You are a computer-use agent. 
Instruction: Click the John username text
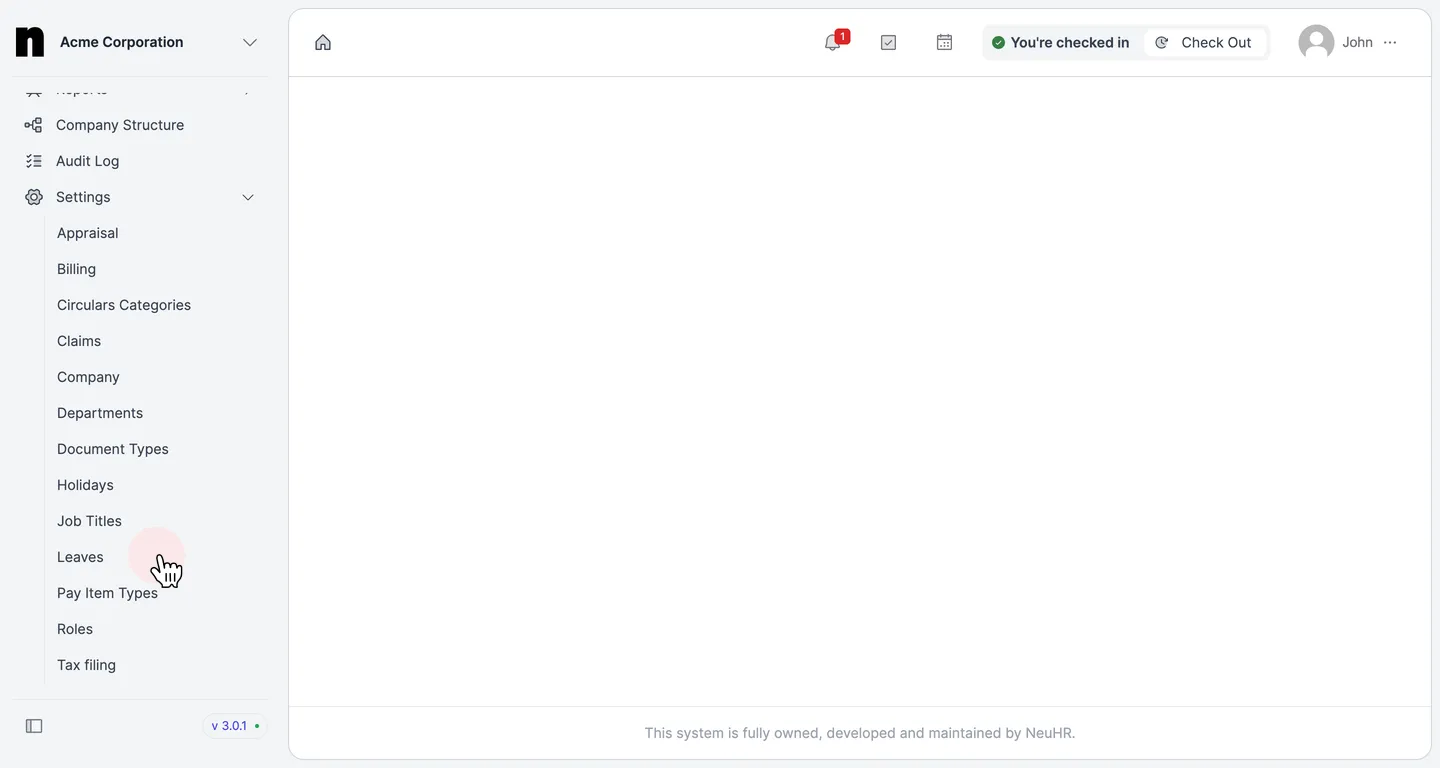coord(1357,42)
